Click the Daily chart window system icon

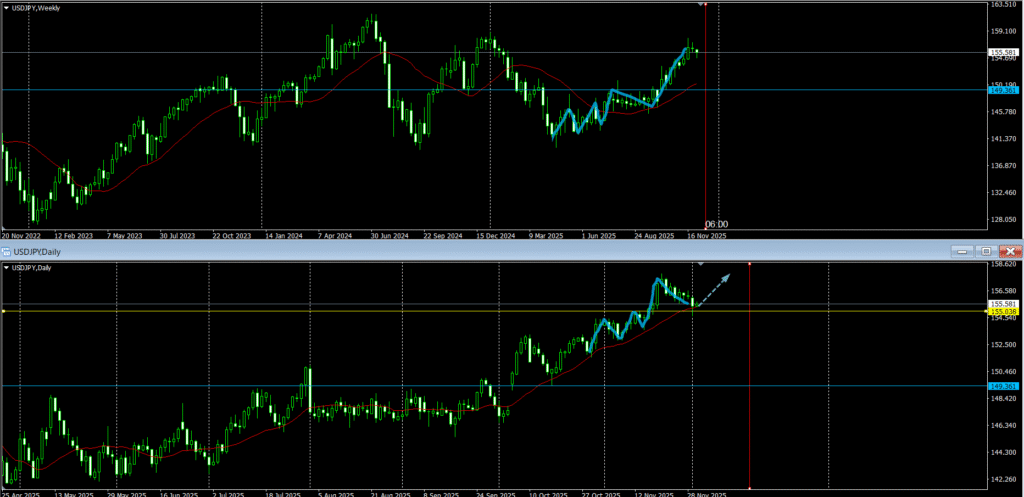click(6, 250)
